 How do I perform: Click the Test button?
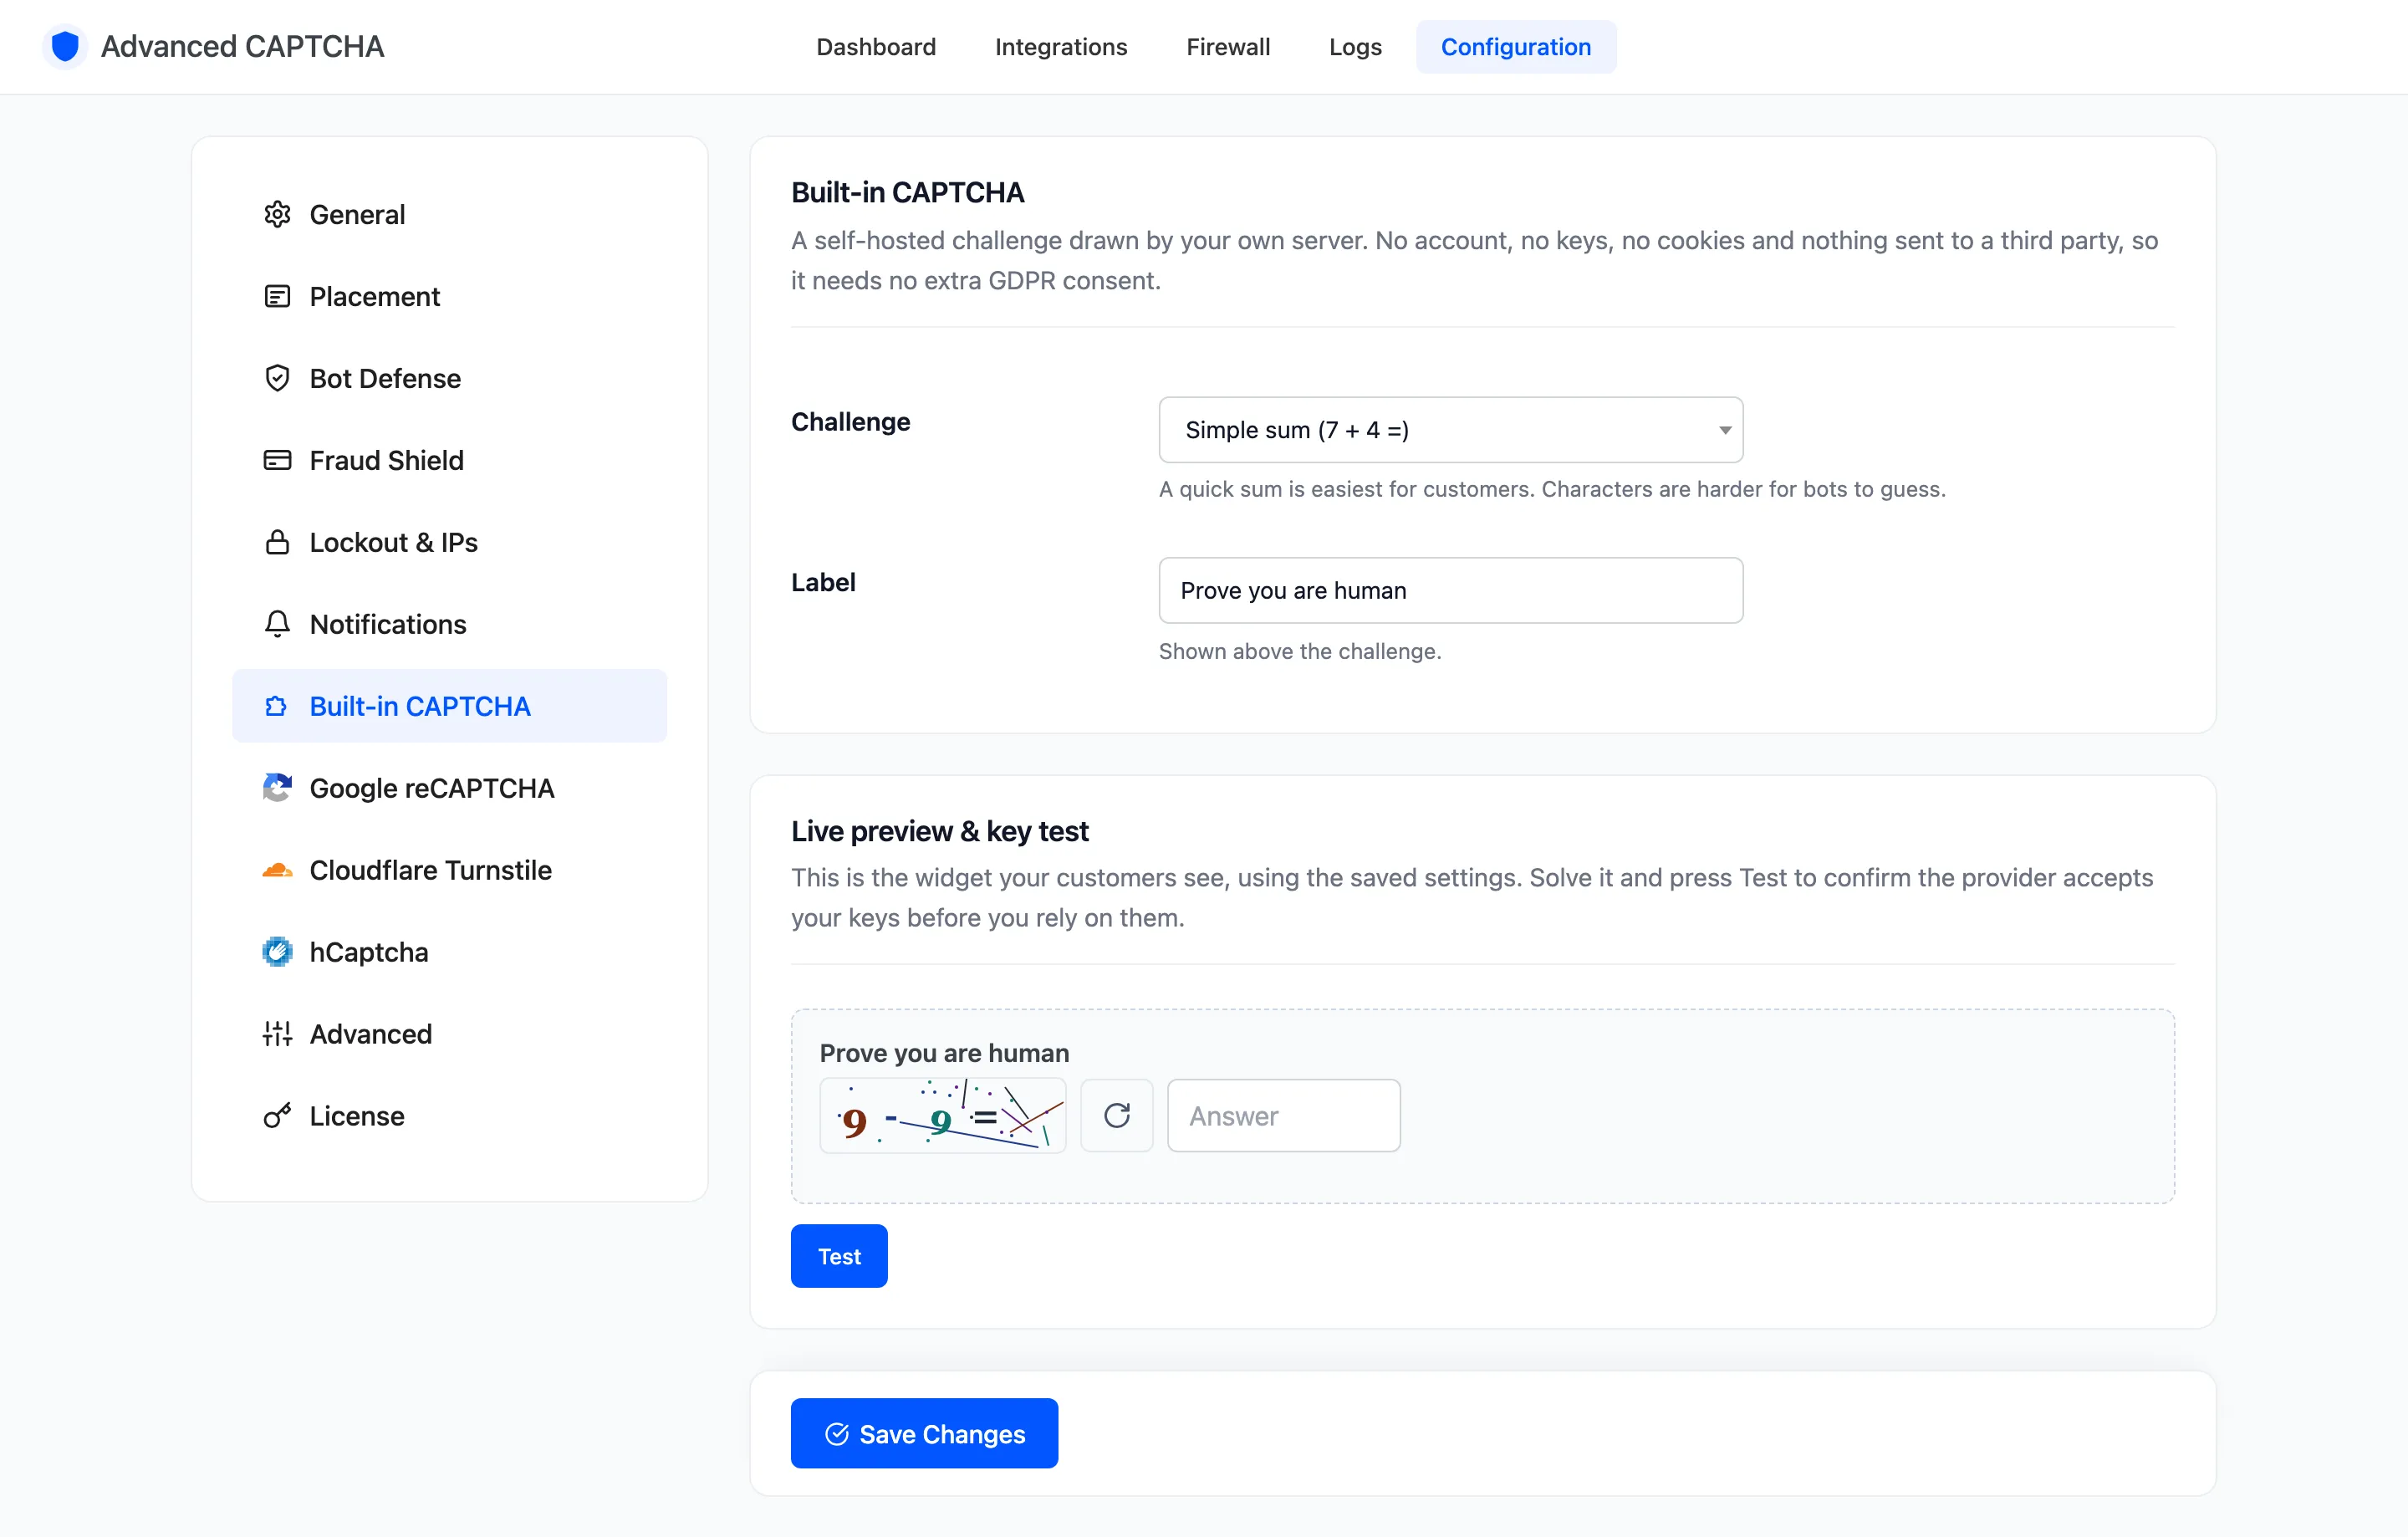point(839,1256)
